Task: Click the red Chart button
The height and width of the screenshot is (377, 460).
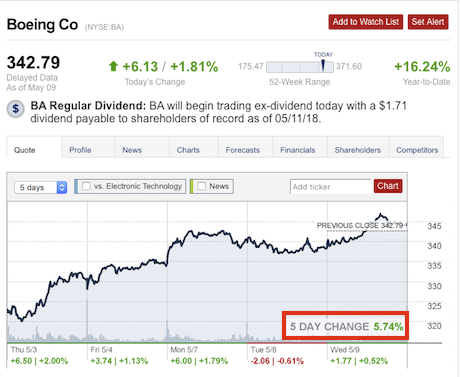Action: click(x=388, y=186)
